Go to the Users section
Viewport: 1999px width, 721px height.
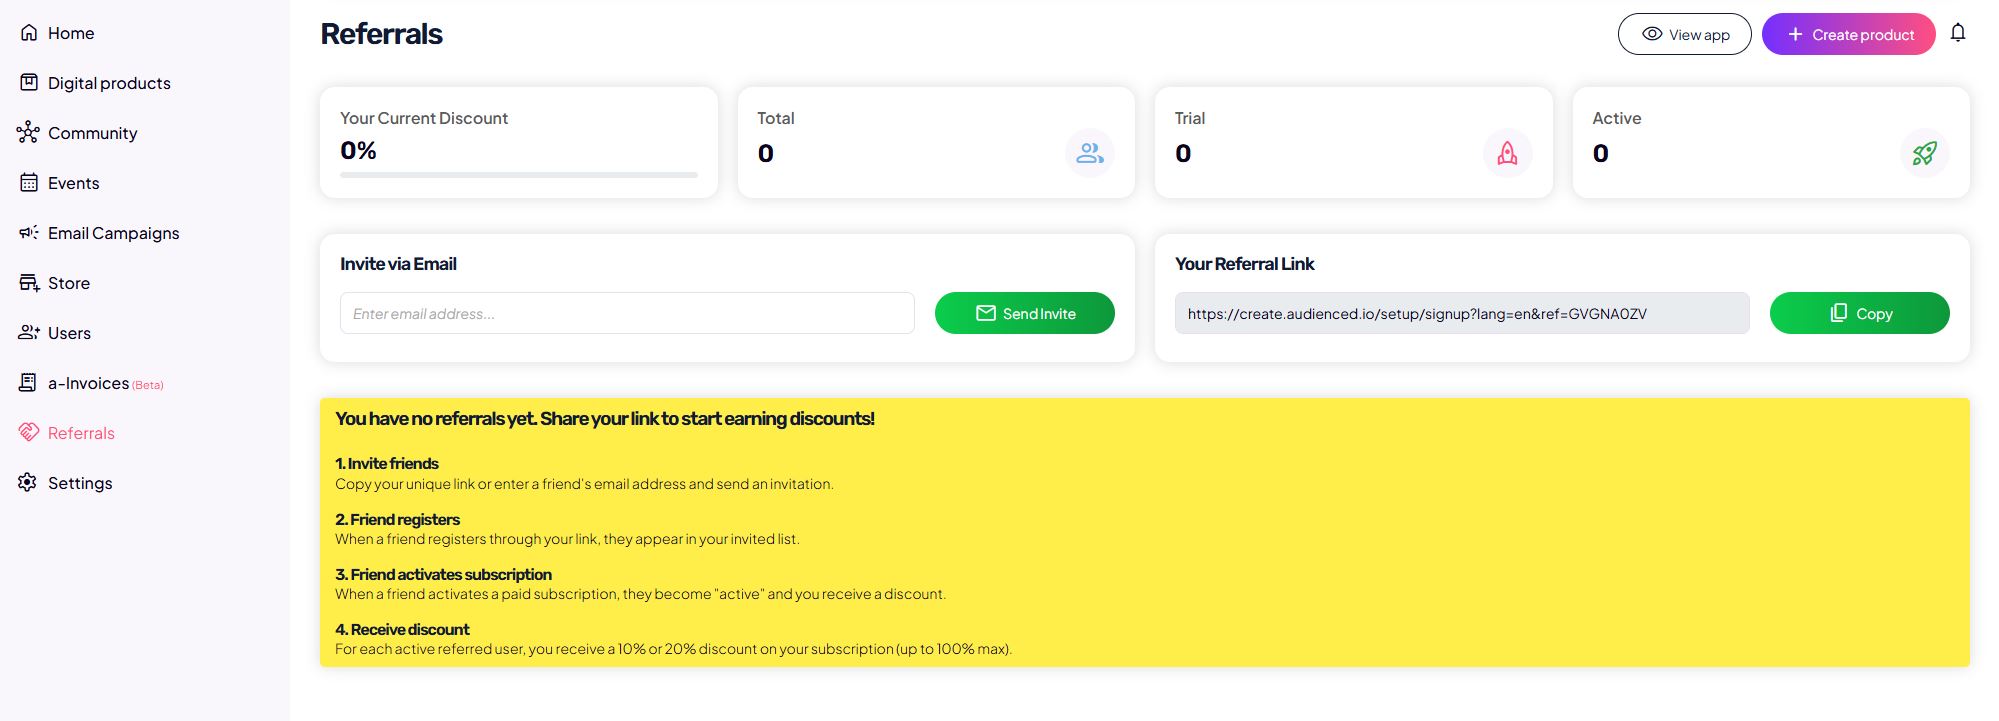click(x=69, y=333)
